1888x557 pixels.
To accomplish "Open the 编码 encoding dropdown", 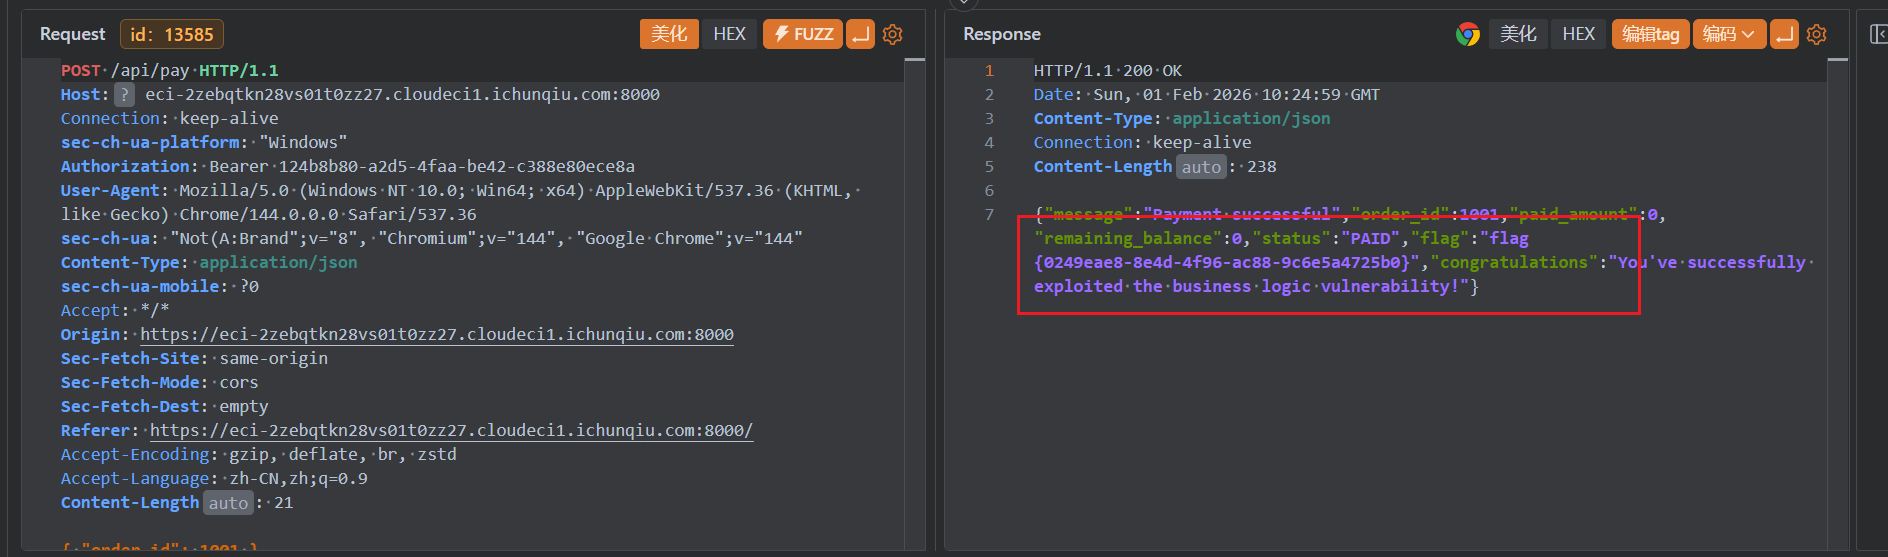I will (1729, 34).
